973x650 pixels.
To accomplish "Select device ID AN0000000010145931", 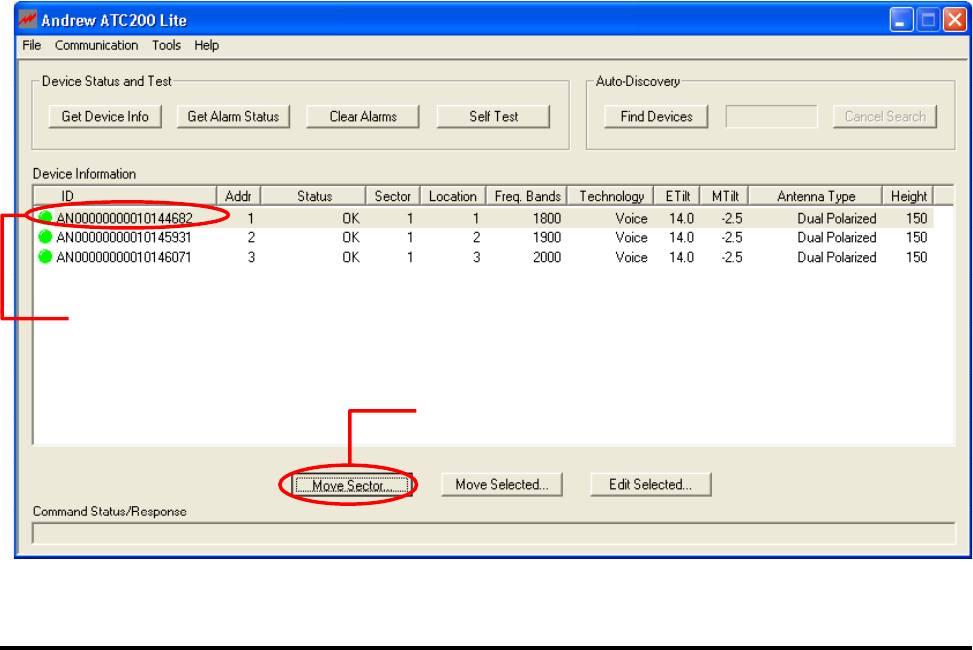I will pos(124,238).
